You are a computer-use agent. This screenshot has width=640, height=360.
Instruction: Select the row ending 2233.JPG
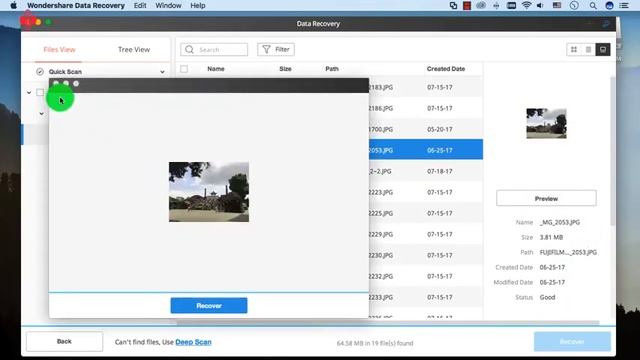426,298
